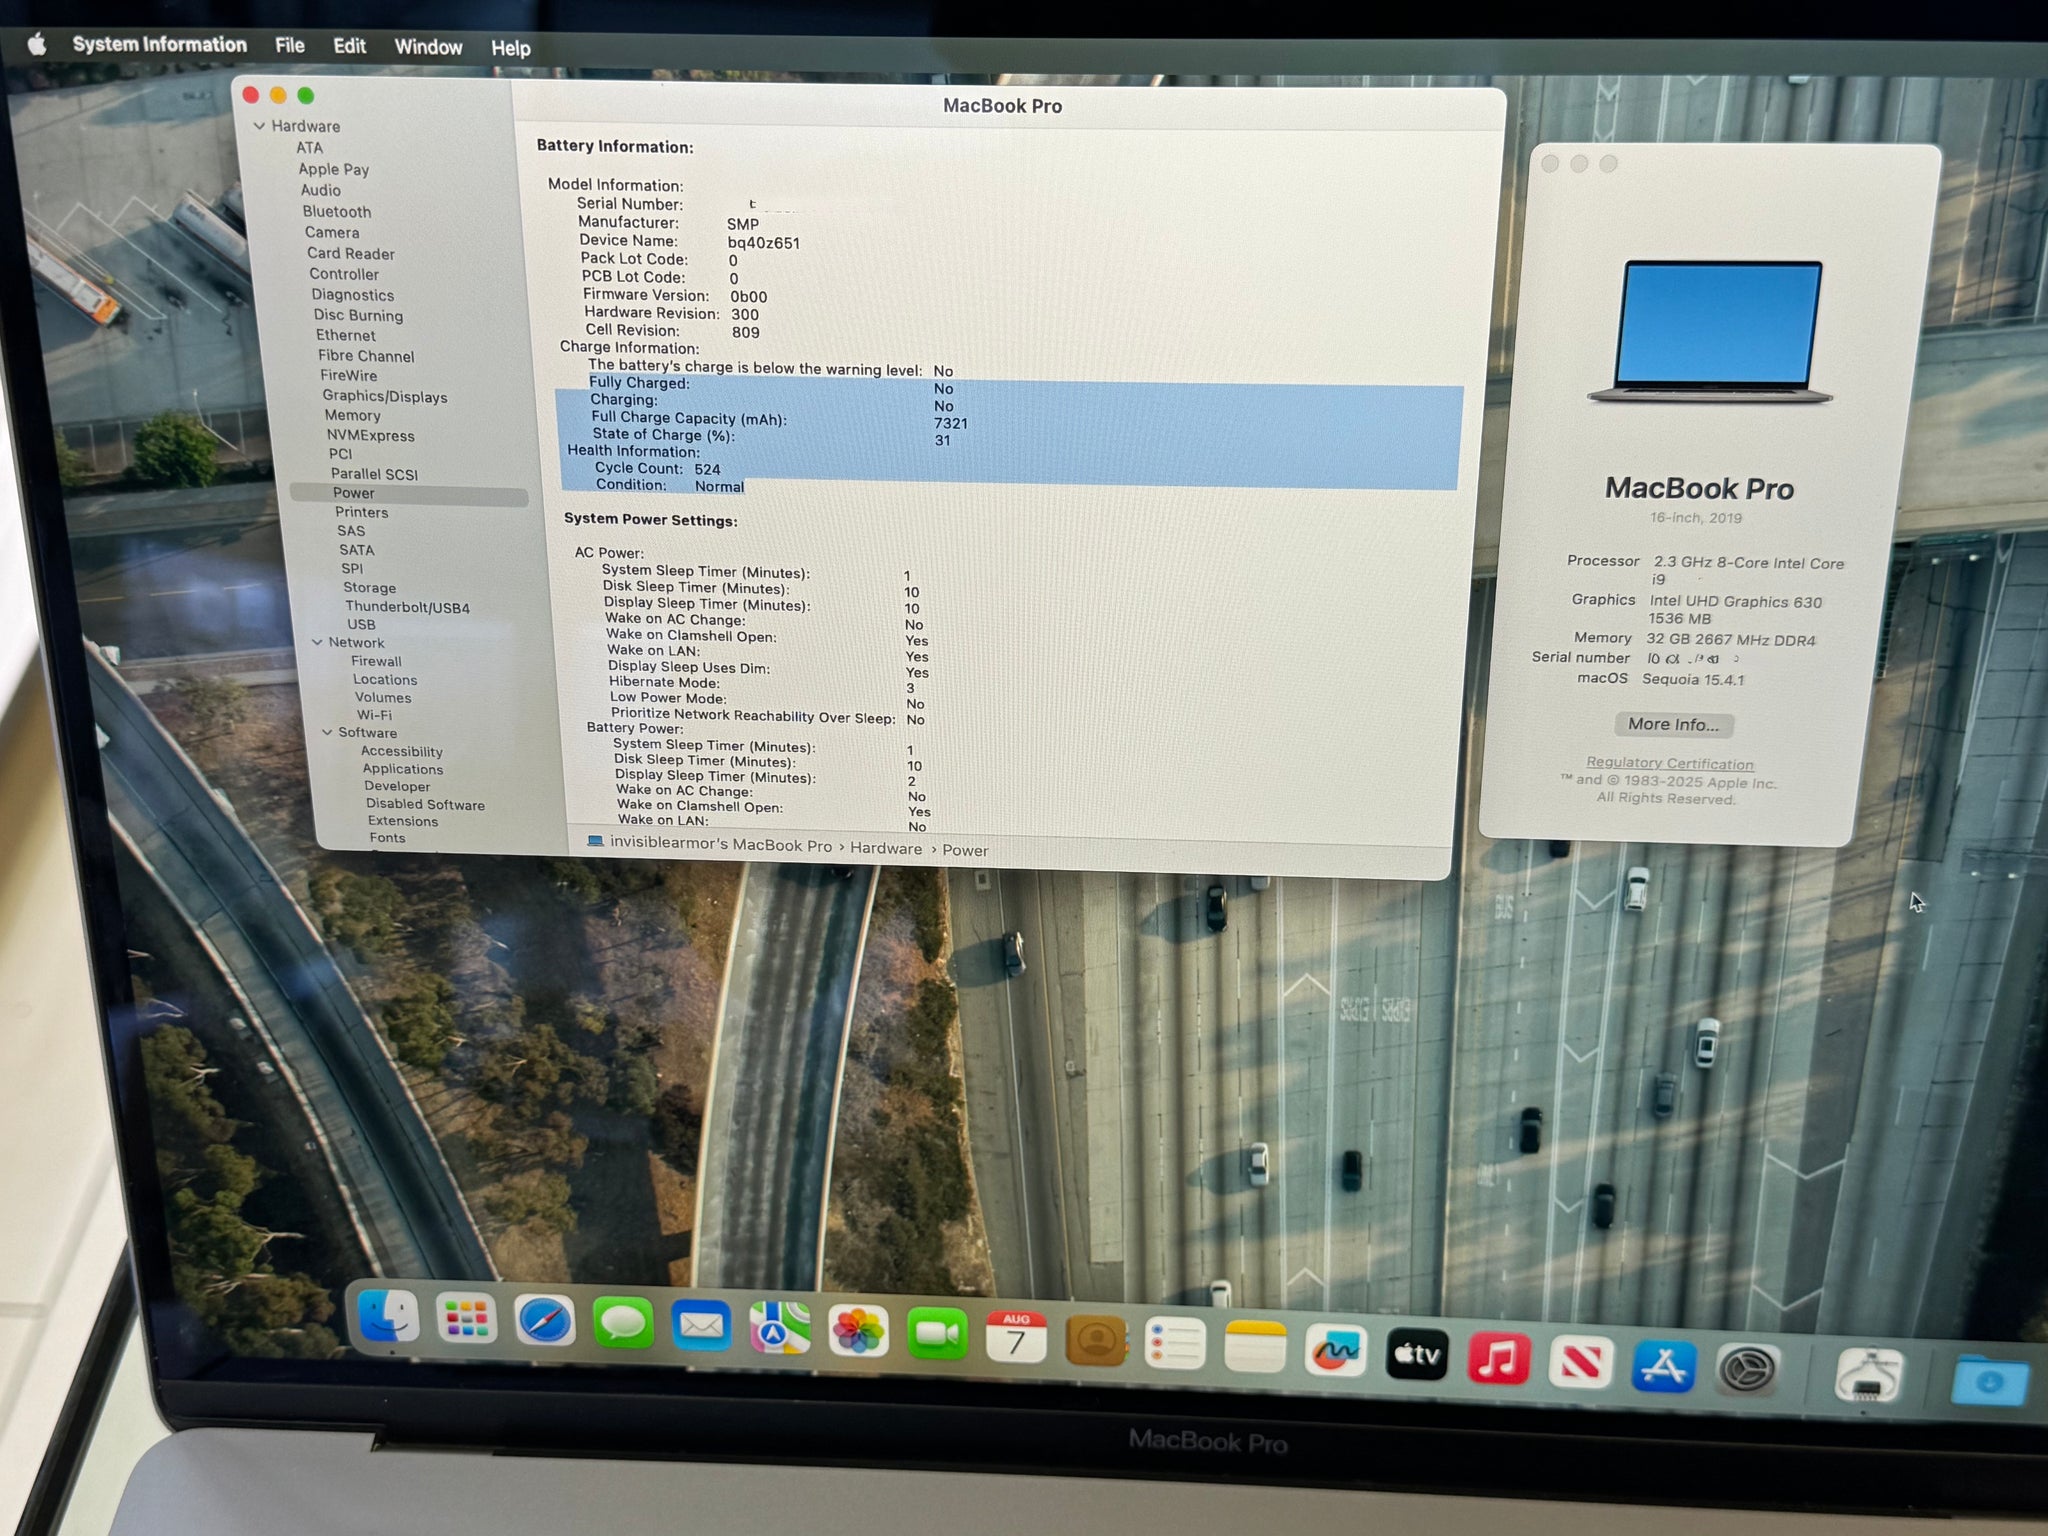Select Thunderbolt/USB4 in the sidebar
This screenshot has height=1536, width=2048.
point(407,607)
